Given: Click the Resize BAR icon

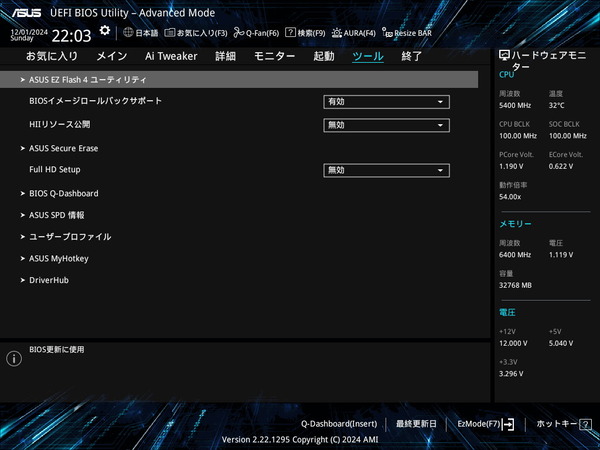Looking at the screenshot, I should [387, 33].
